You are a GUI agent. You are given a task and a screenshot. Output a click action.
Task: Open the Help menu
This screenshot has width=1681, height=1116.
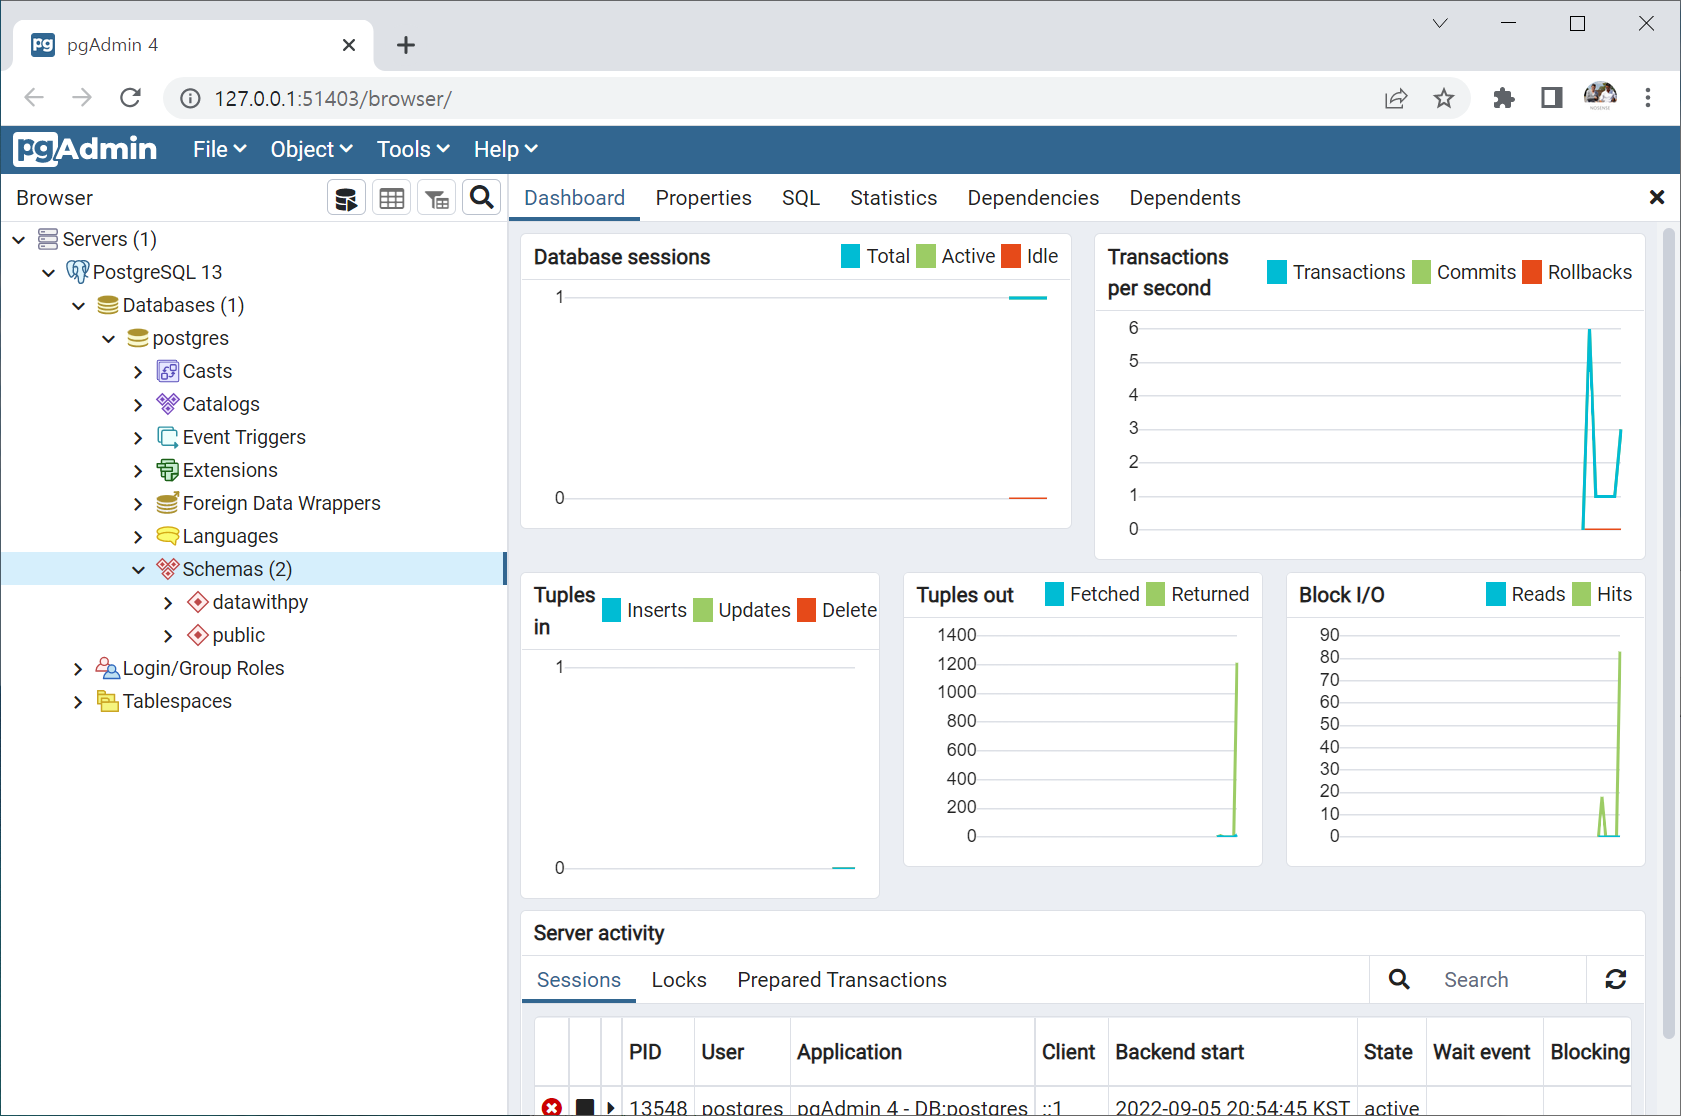pyautogui.click(x=506, y=149)
